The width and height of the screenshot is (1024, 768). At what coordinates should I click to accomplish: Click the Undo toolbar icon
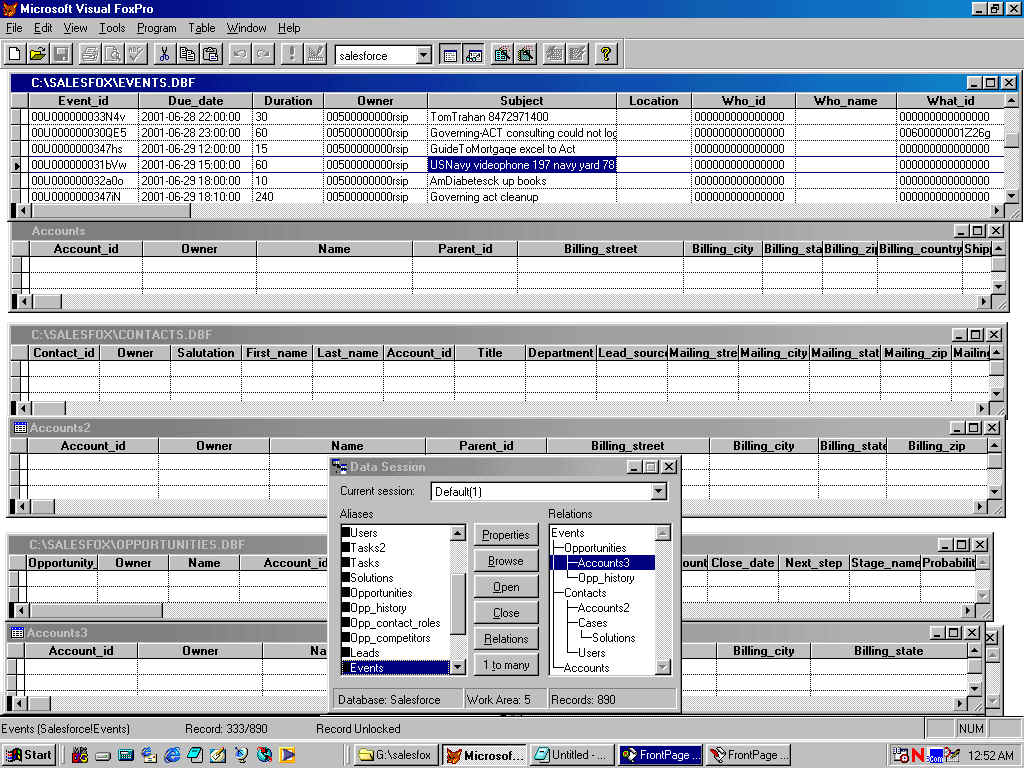pyautogui.click(x=240, y=54)
